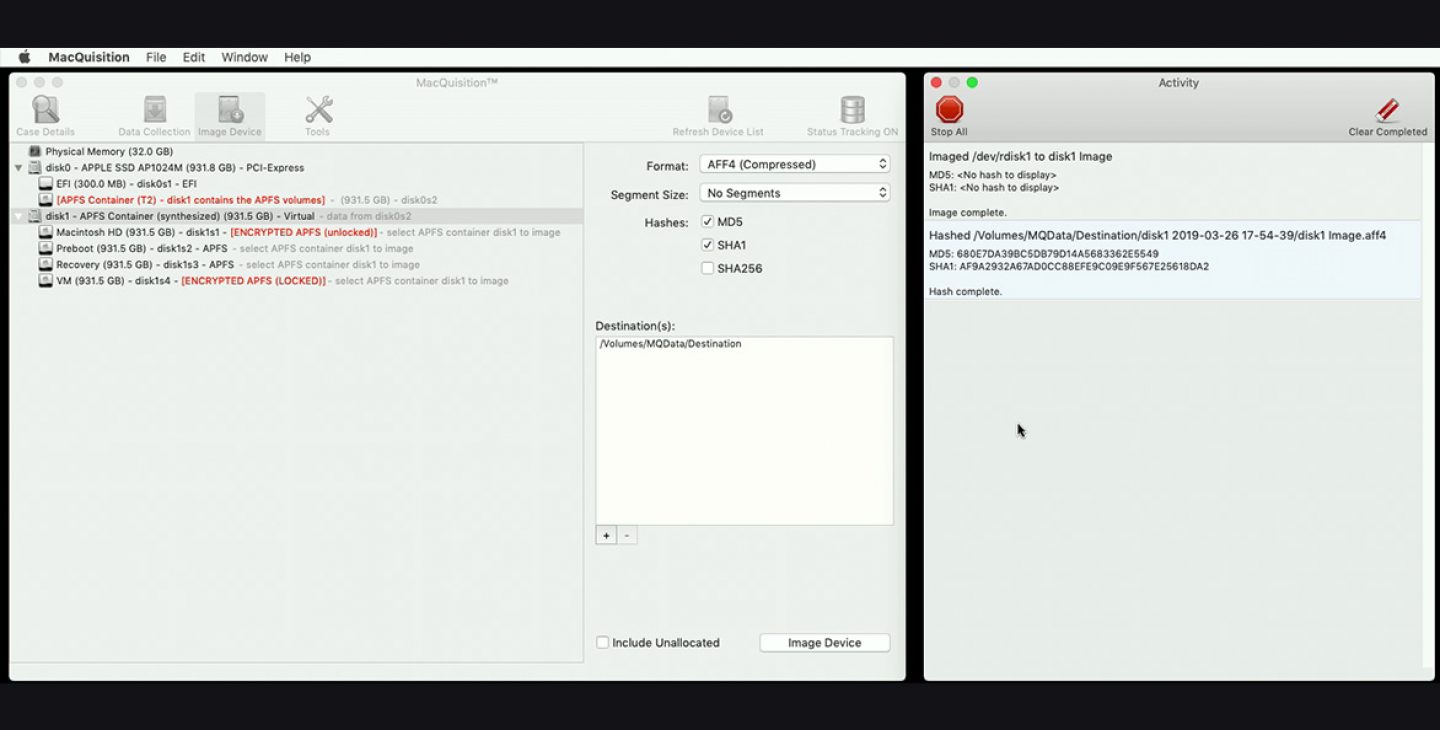Uncheck the SHA1 hash checkbox
Screen dimensions: 1440x730
click(707, 245)
